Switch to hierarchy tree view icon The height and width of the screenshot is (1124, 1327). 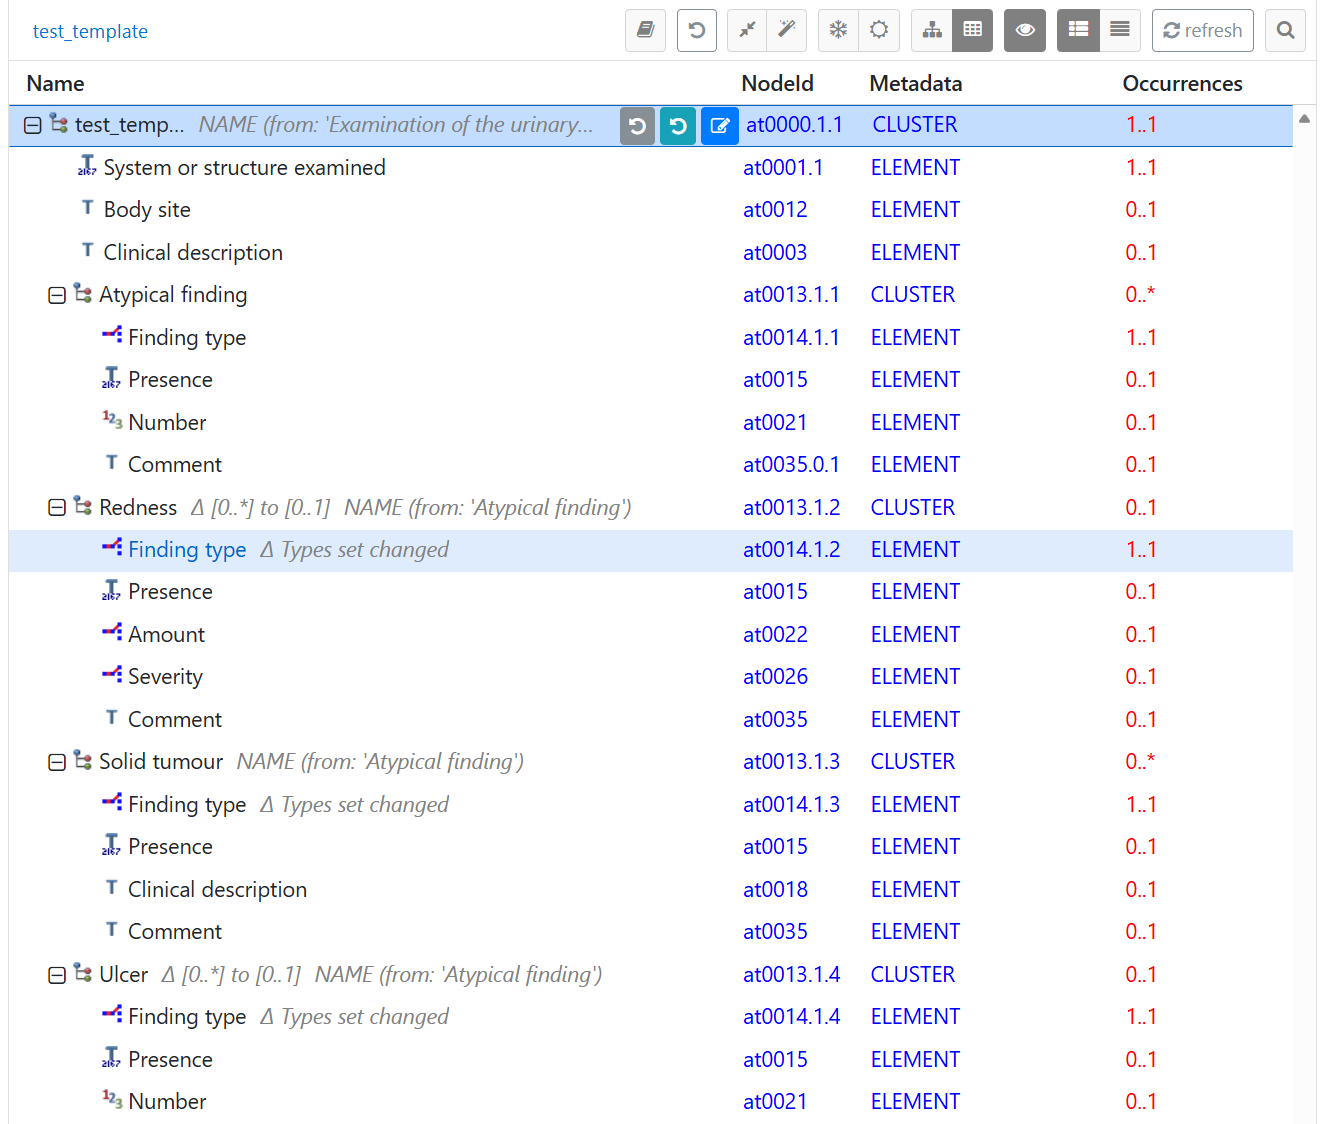coord(932,30)
